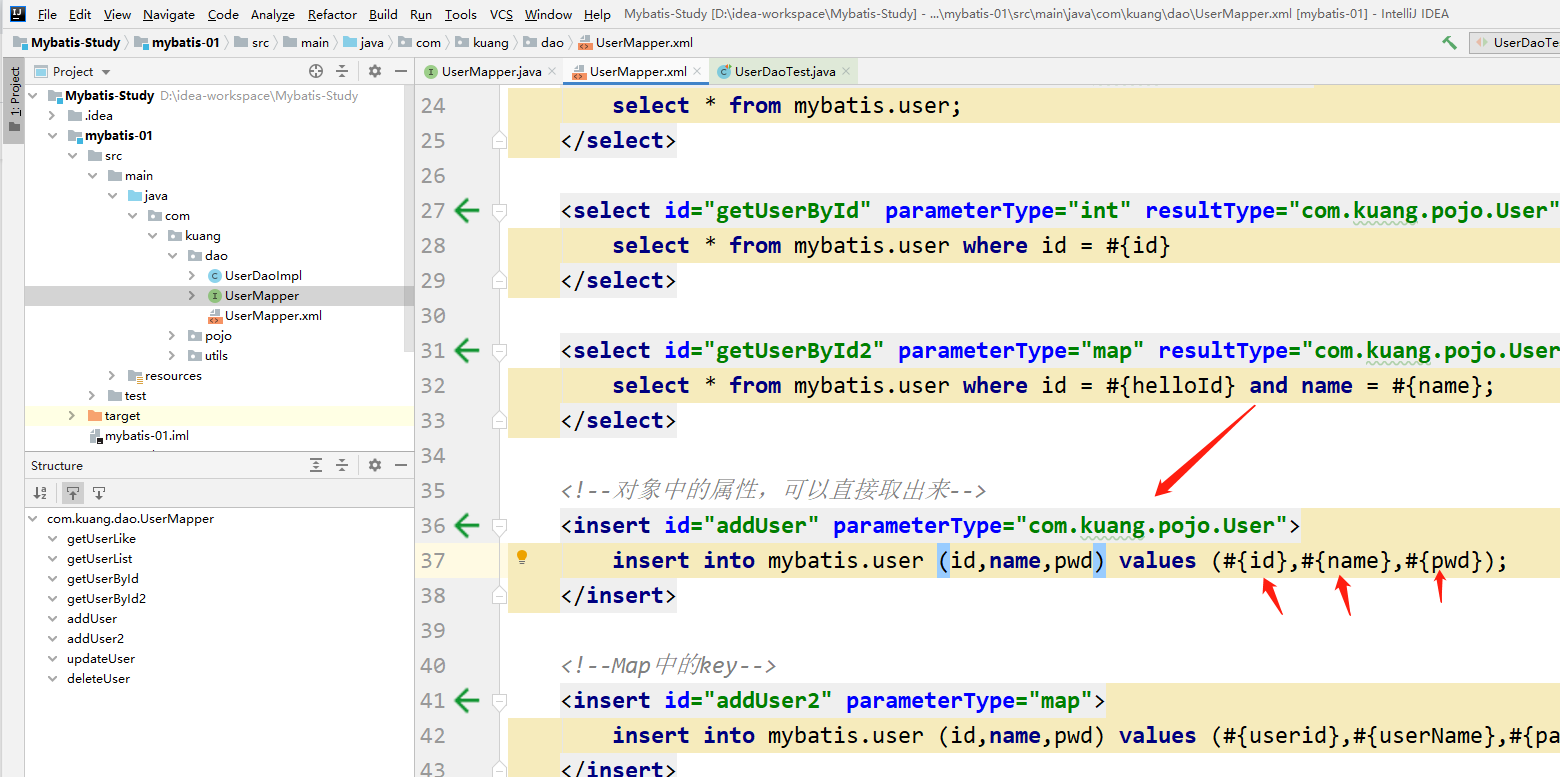Click line number 37 in the editor gutter
The height and width of the screenshot is (777, 1560).
[433, 560]
